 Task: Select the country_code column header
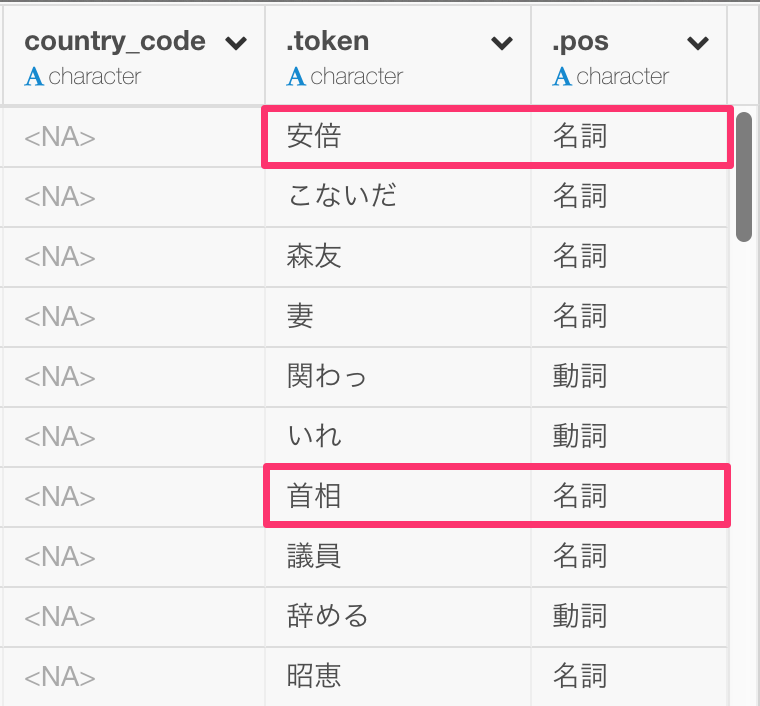tap(115, 42)
